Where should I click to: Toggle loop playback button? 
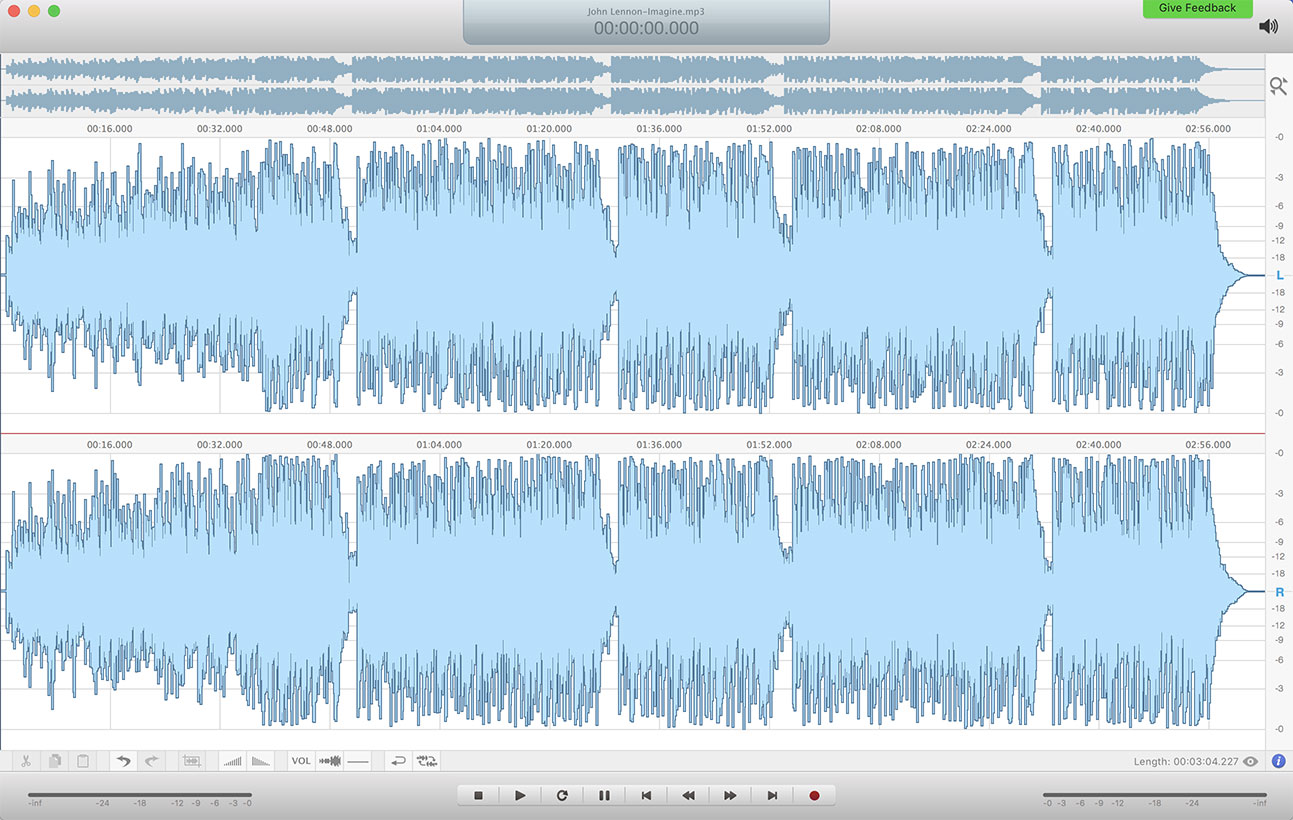point(562,795)
